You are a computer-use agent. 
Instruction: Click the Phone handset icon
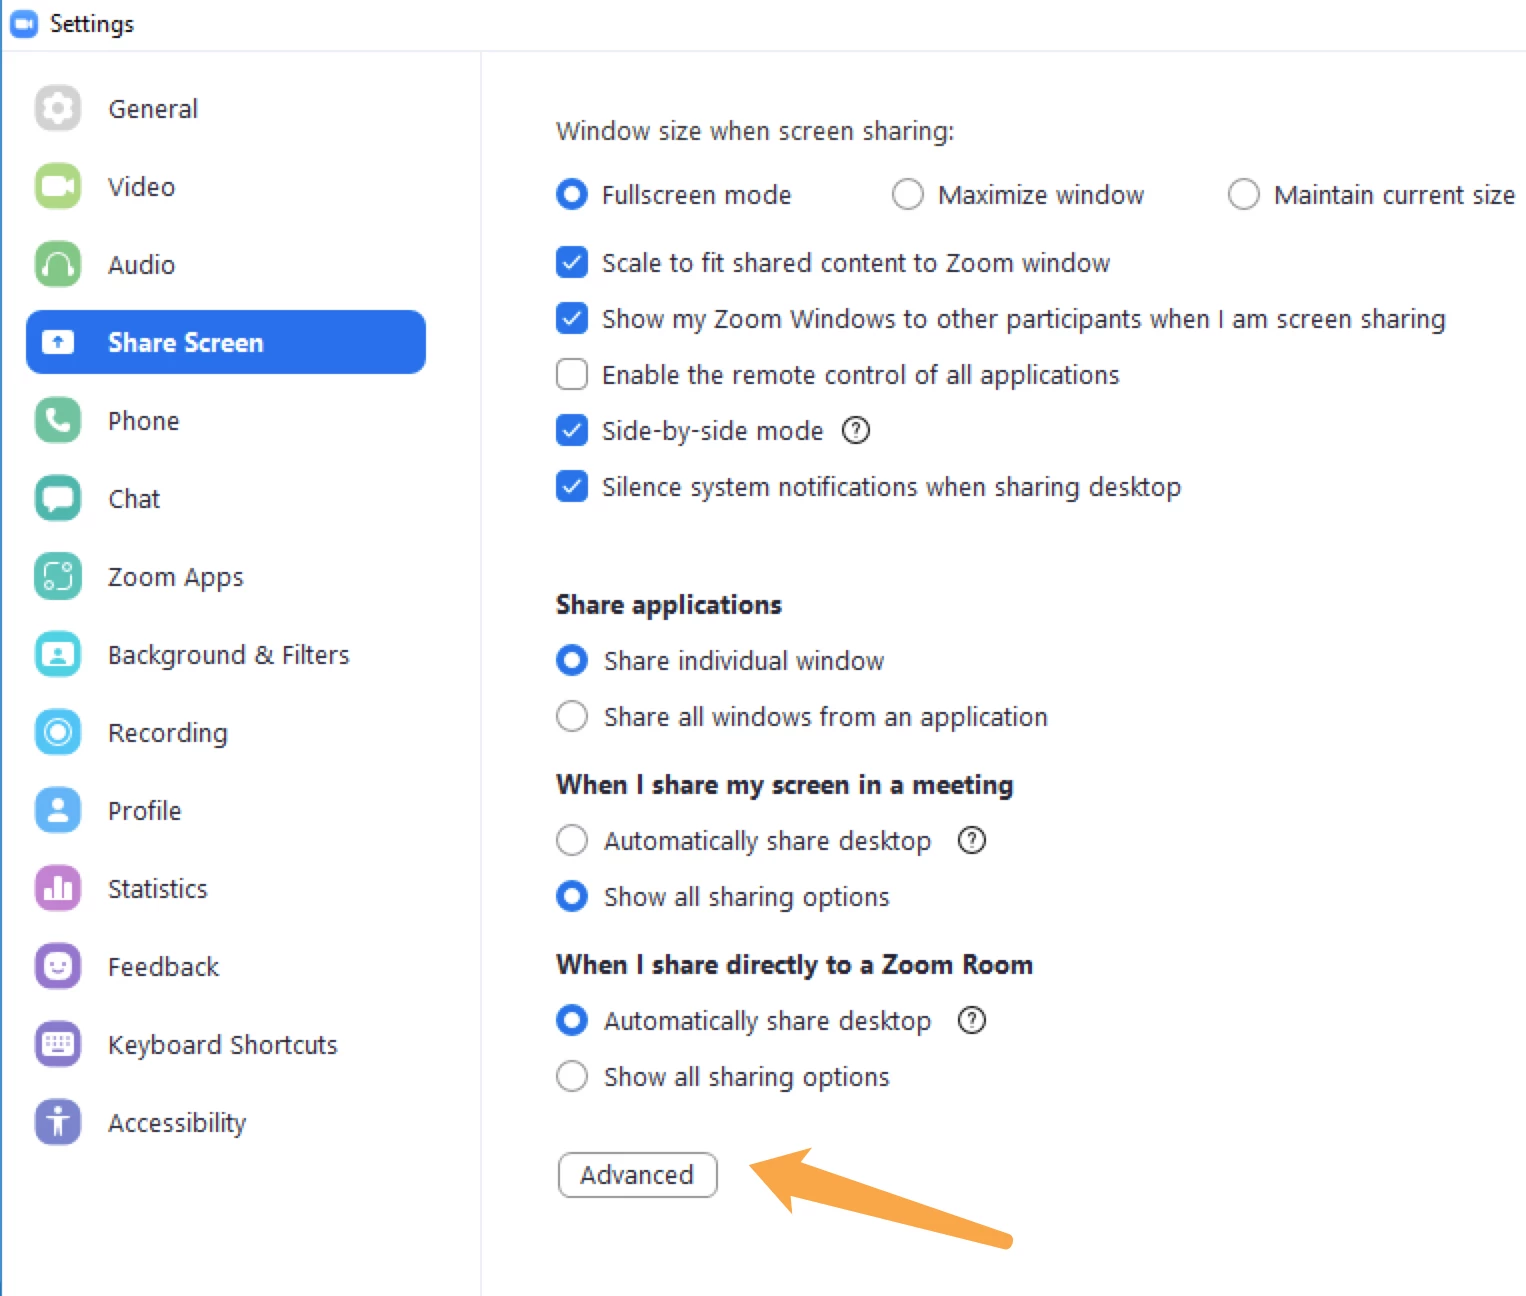pyautogui.click(x=58, y=420)
